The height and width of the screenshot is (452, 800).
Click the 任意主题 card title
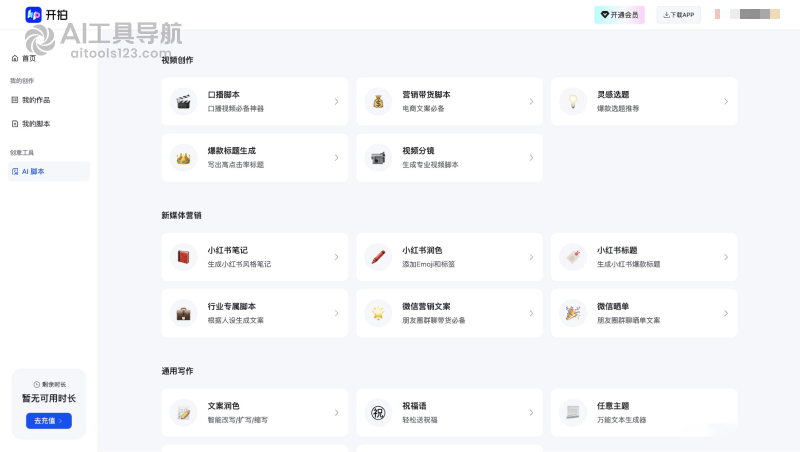point(613,406)
